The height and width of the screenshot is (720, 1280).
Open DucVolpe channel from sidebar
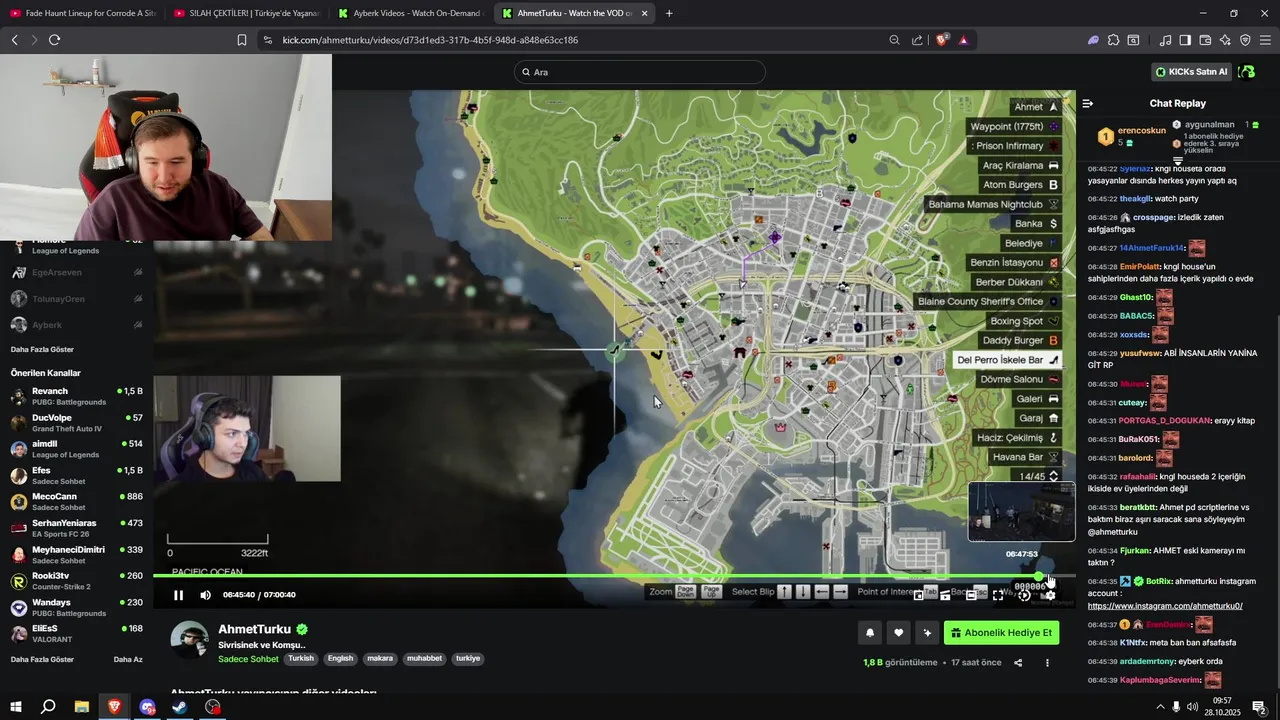pyautogui.click(x=77, y=422)
